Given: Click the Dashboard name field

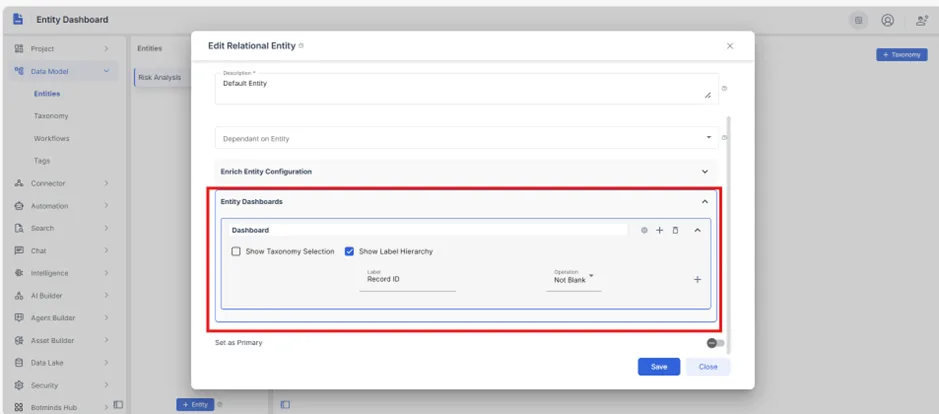Looking at the screenshot, I should pyautogui.click(x=428, y=230).
